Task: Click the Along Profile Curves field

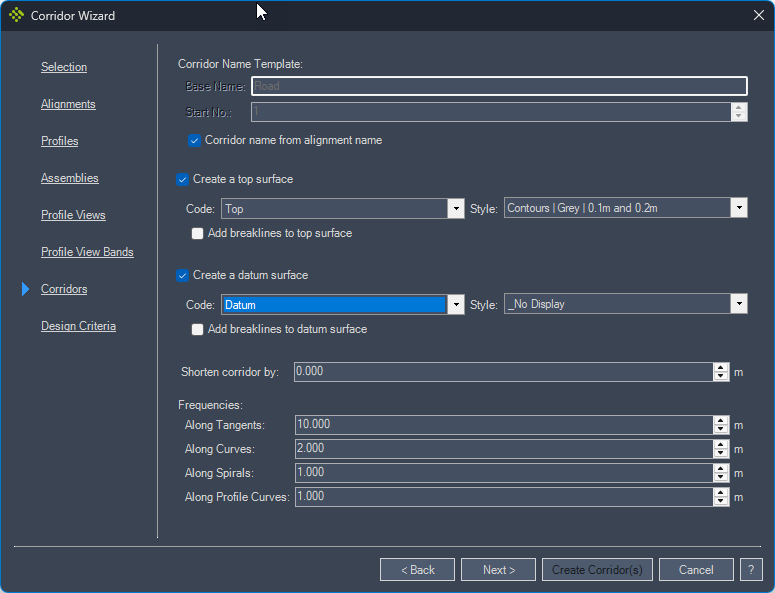Action: pyautogui.click(x=504, y=497)
